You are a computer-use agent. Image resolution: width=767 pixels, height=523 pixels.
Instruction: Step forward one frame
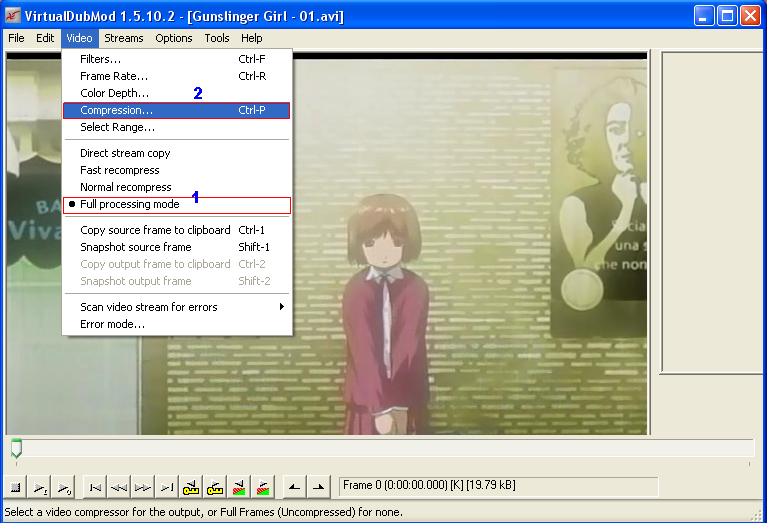[143, 487]
